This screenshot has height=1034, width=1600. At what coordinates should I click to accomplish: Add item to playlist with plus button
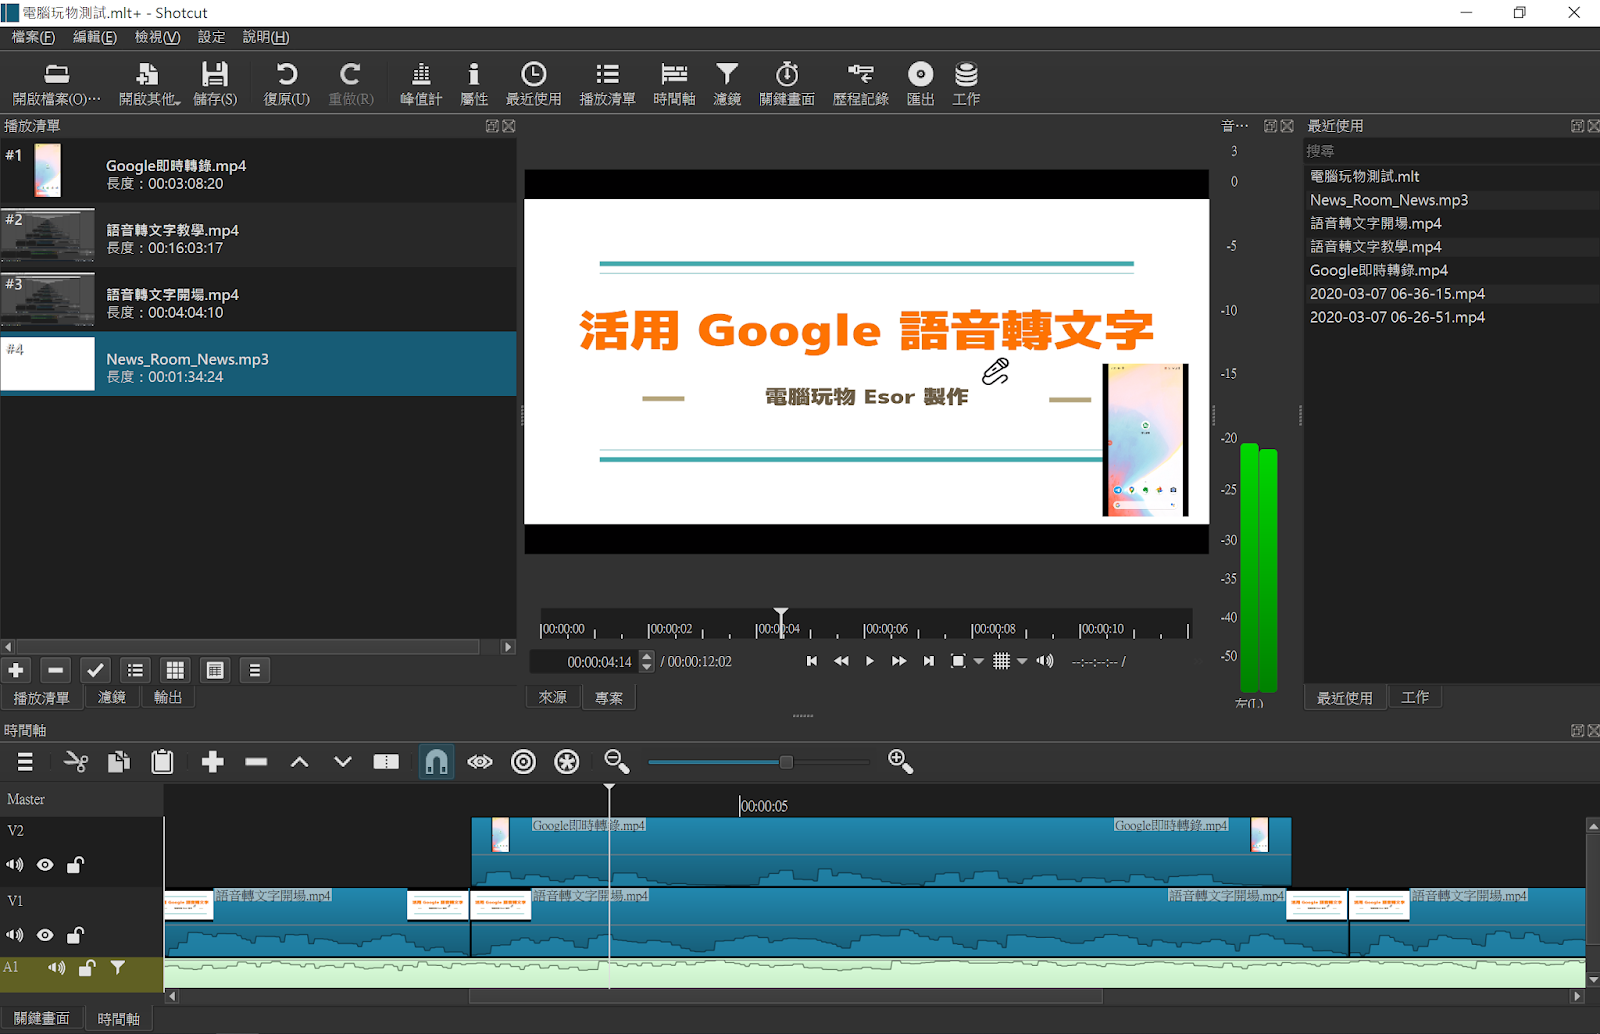[x=16, y=670]
